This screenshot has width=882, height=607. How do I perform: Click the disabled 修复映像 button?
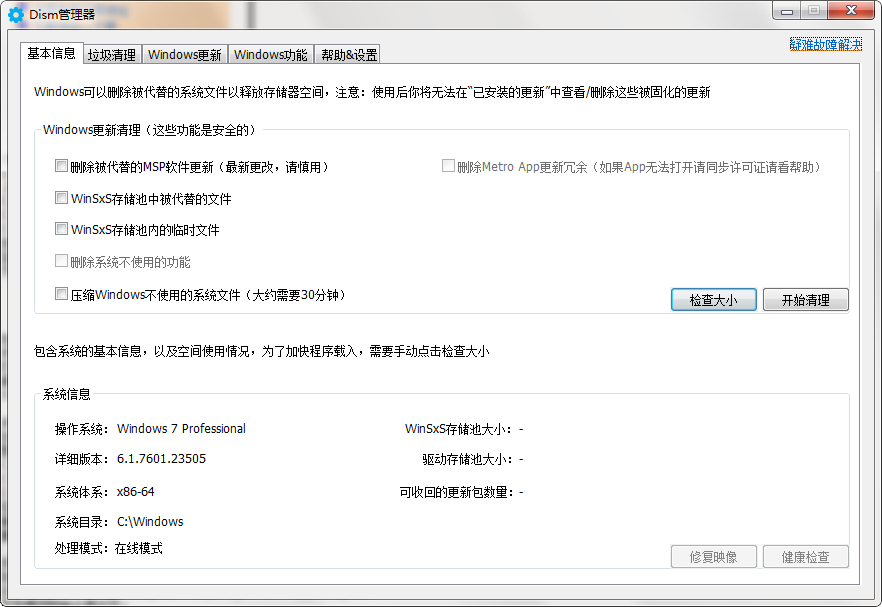coord(713,556)
